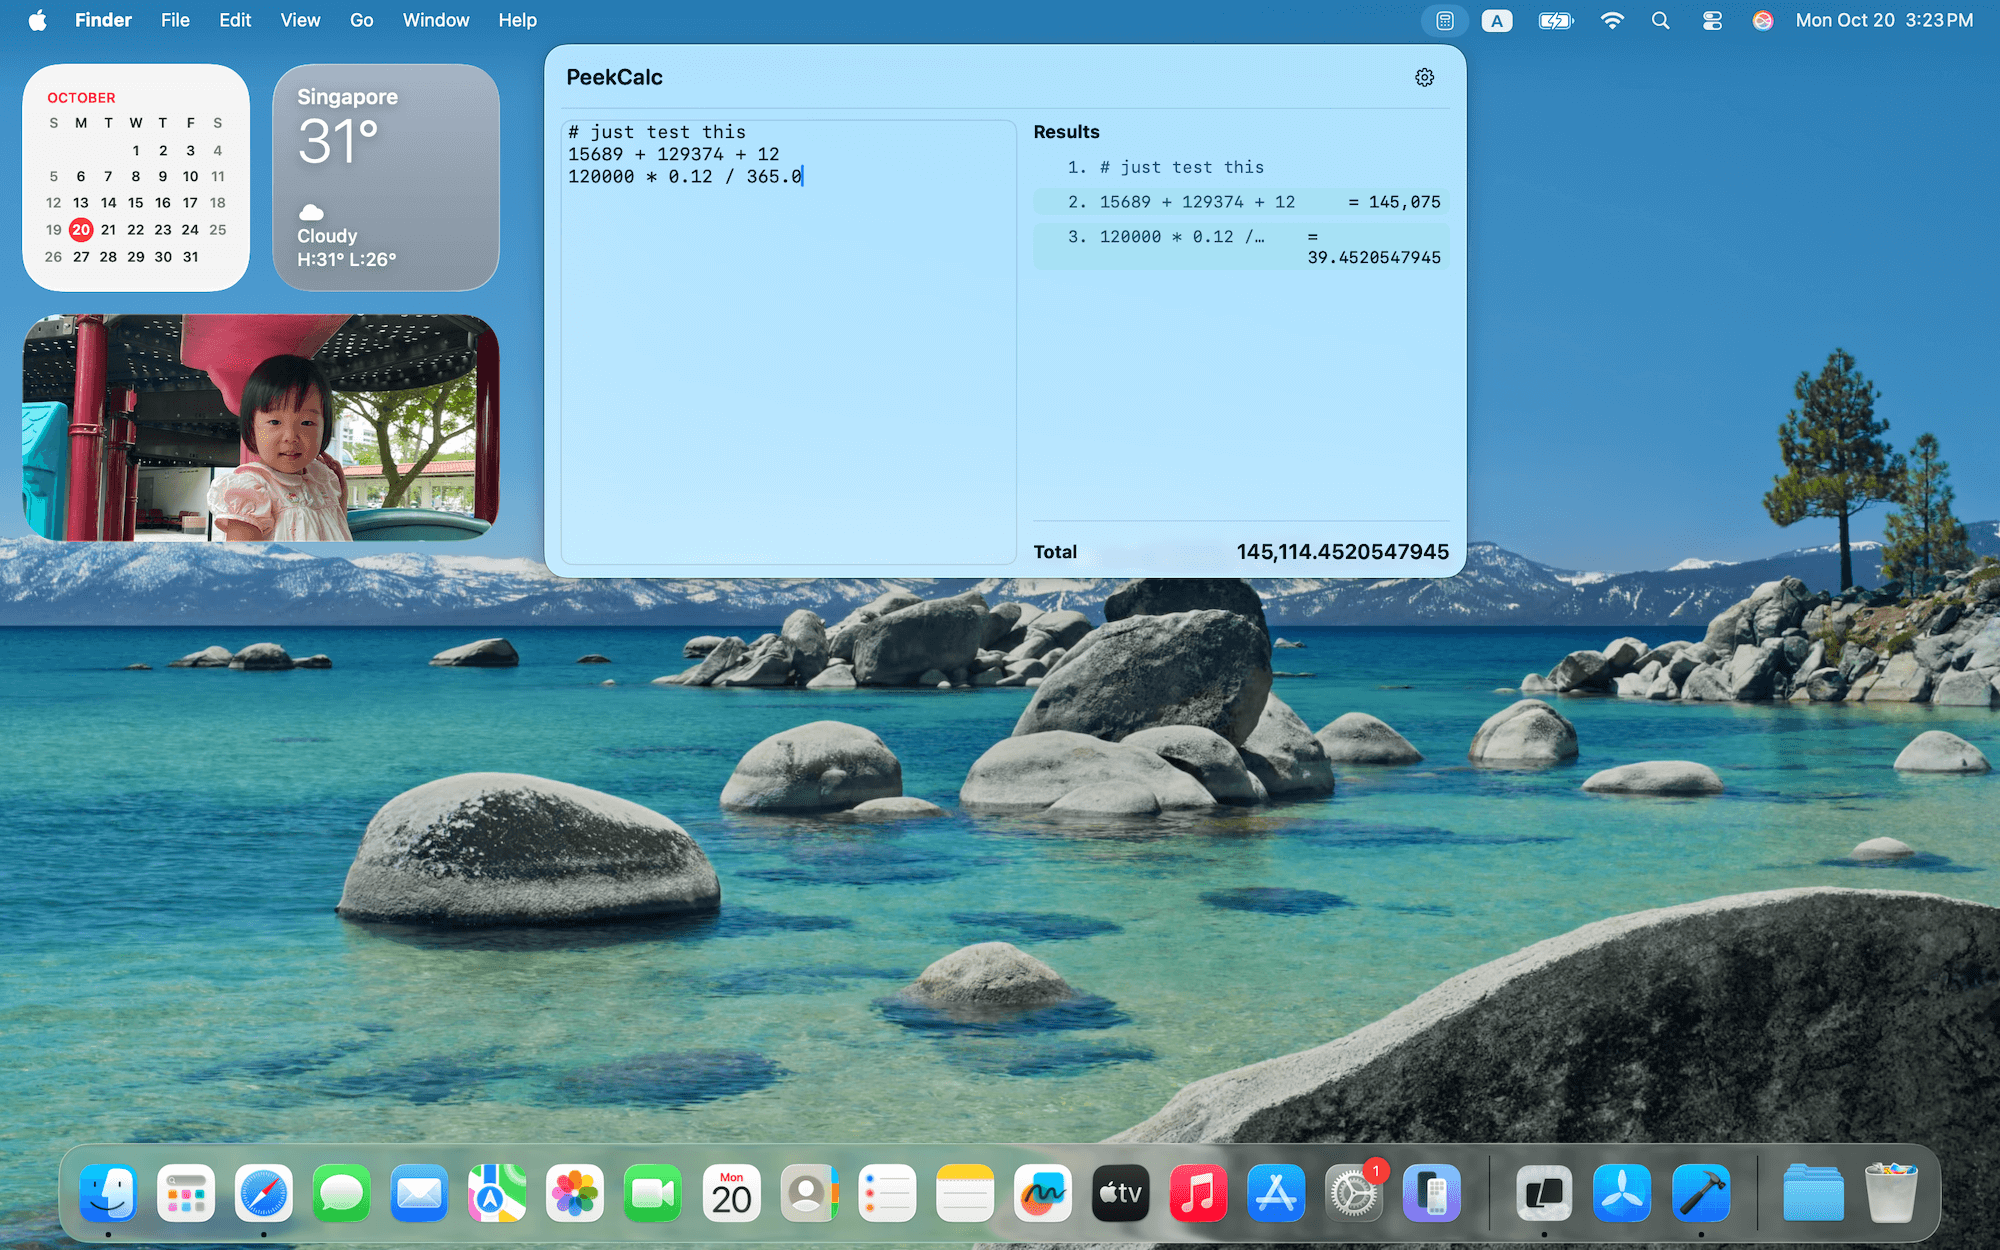Open Spotlight search from the menu bar
The width and height of the screenshot is (2000, 1250).
click(1660, 20)
